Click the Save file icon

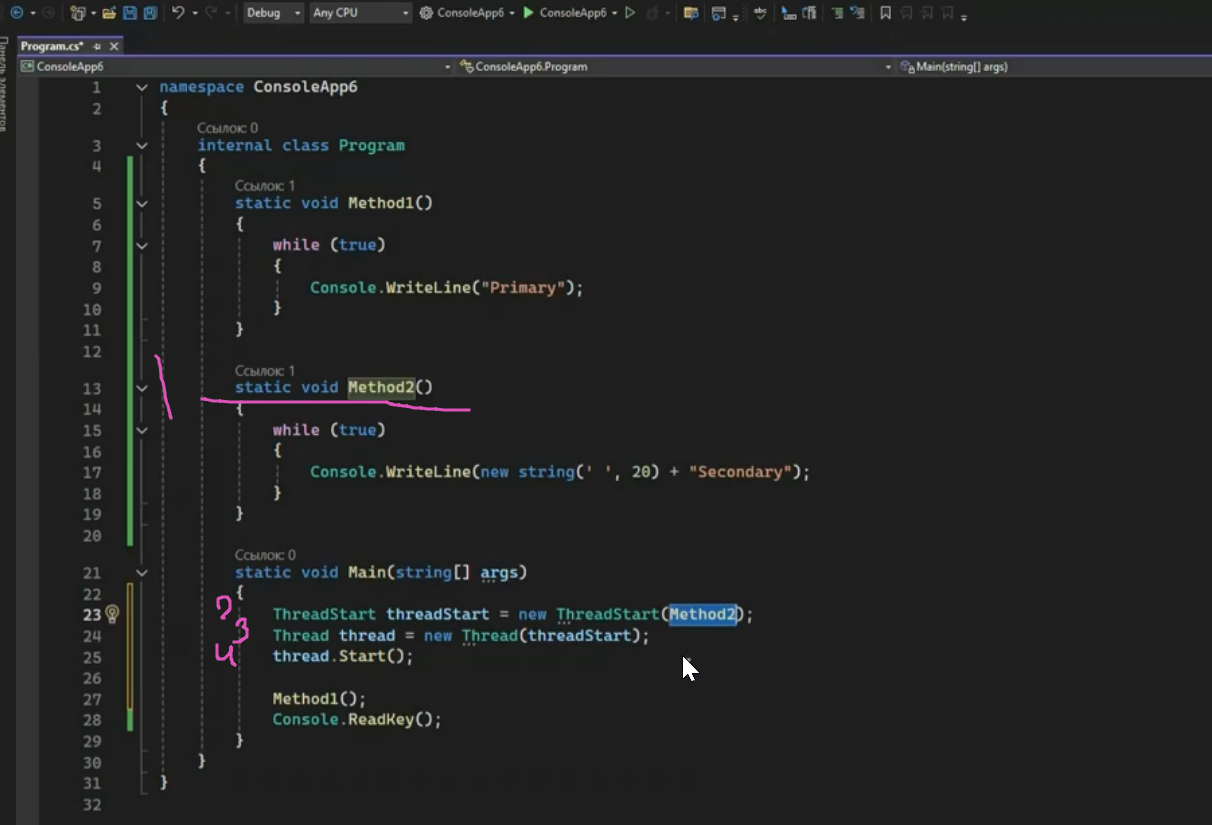tap(130, 13)
